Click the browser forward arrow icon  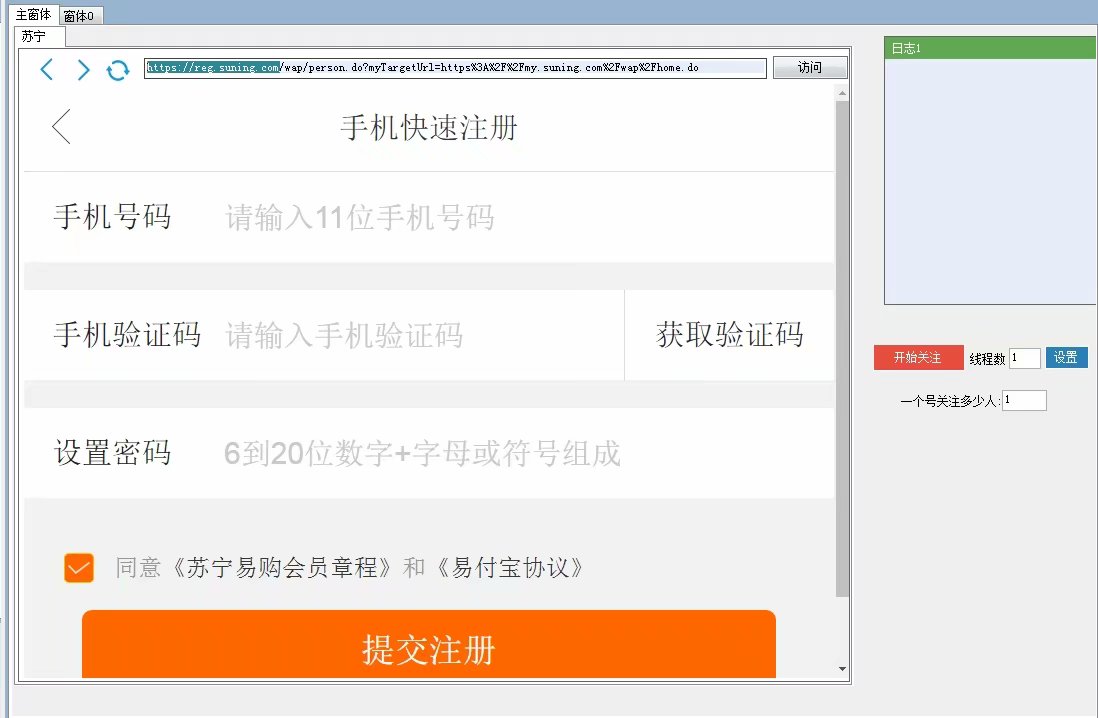click(x=83, y=69)
